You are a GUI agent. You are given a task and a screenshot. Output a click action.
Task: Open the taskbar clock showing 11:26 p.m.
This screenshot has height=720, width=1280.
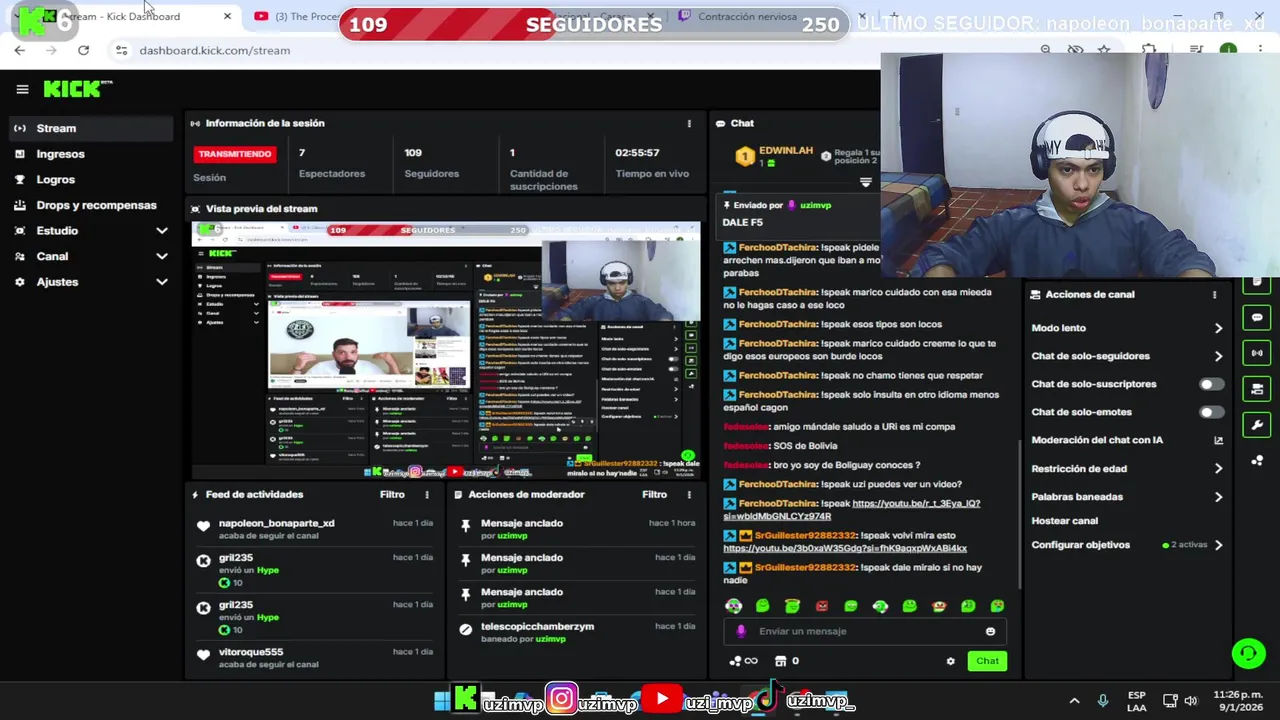(x=1238, y=701)
